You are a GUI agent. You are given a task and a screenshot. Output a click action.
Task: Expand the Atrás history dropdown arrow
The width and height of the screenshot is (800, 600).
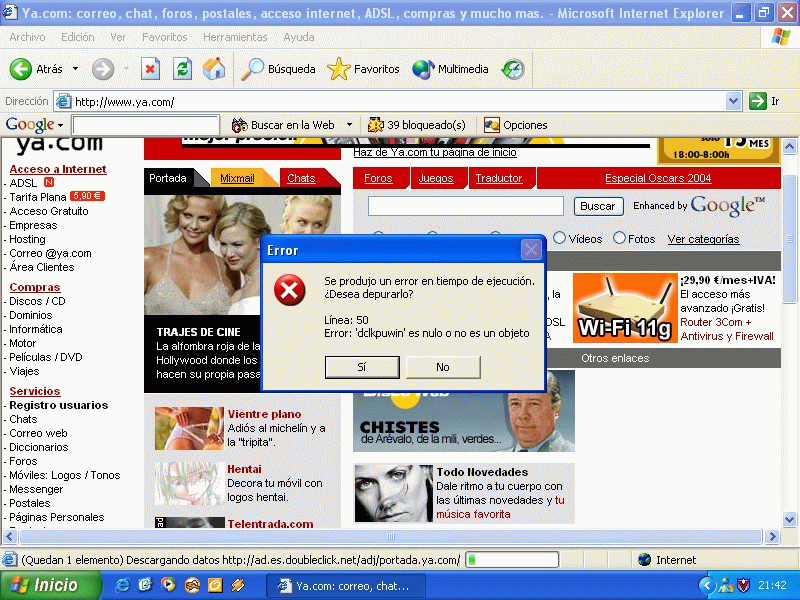click(76, 69)
